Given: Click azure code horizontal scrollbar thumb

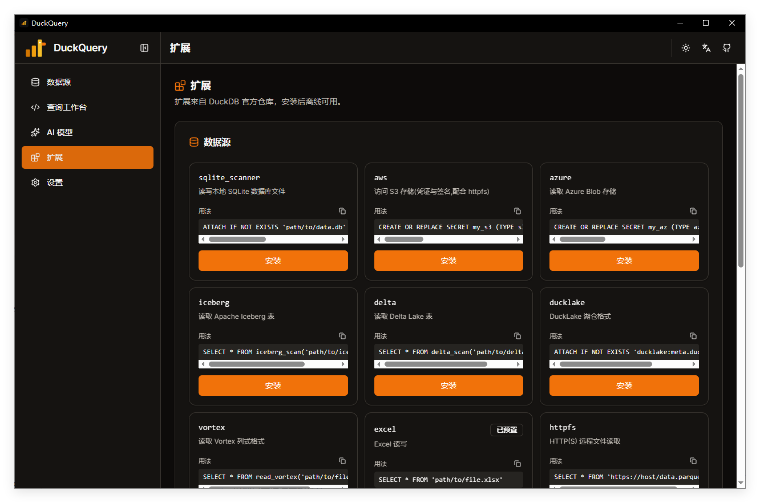Looking at the screenshot, I should tap(583, 239).
